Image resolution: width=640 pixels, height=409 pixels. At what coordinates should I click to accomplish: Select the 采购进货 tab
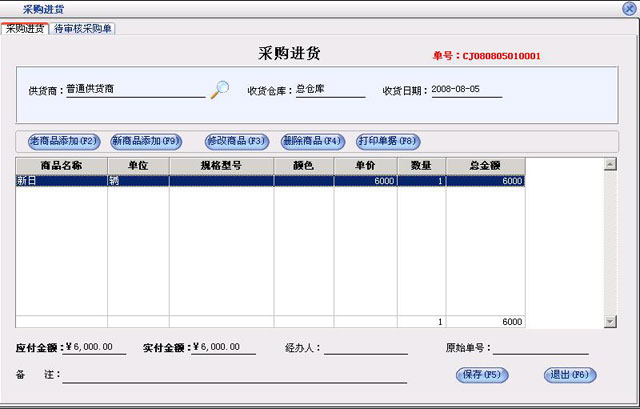point(26,28)
